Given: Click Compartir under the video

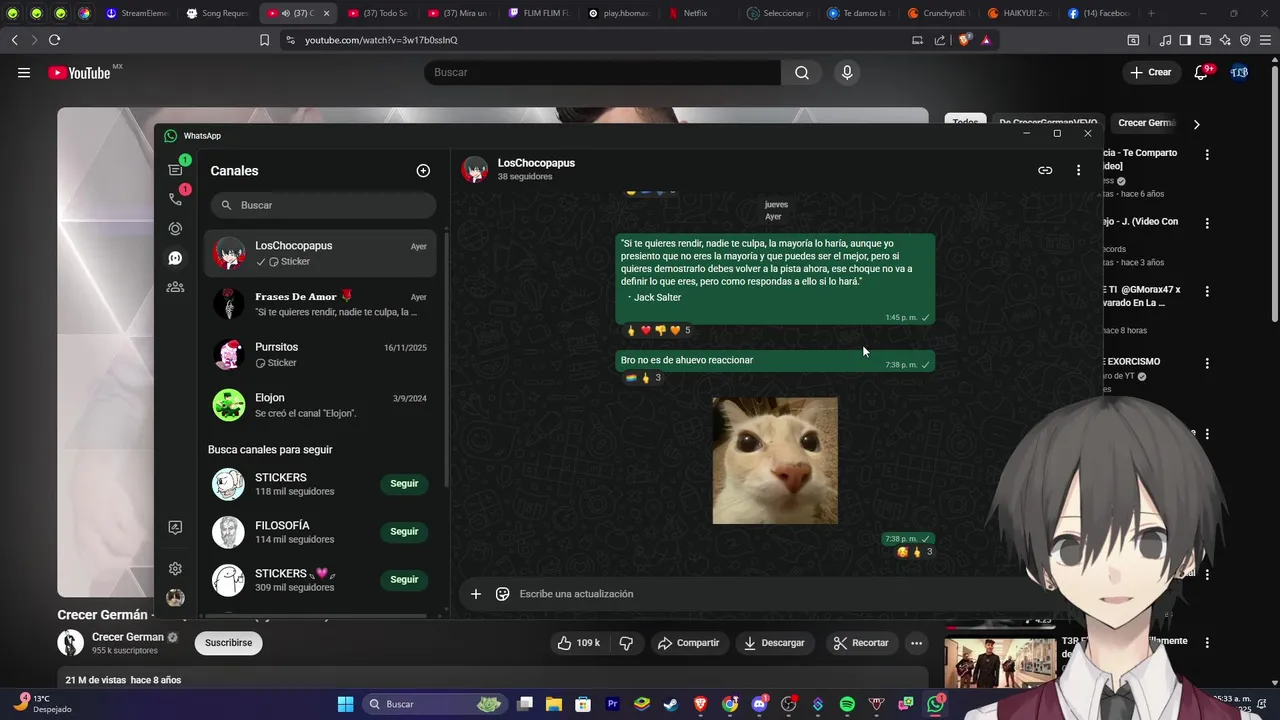Looking at the screenshot, I should [688, 643].
